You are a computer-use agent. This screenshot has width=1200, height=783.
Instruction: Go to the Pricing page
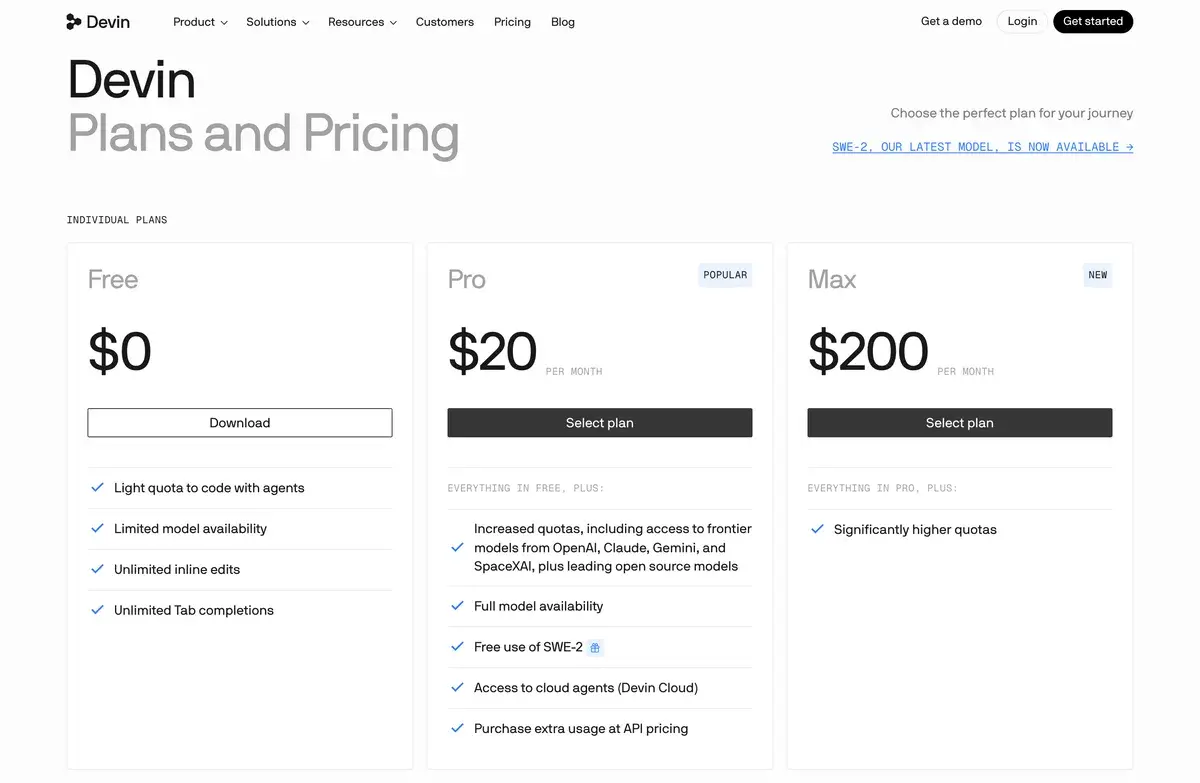click(512, 22)
